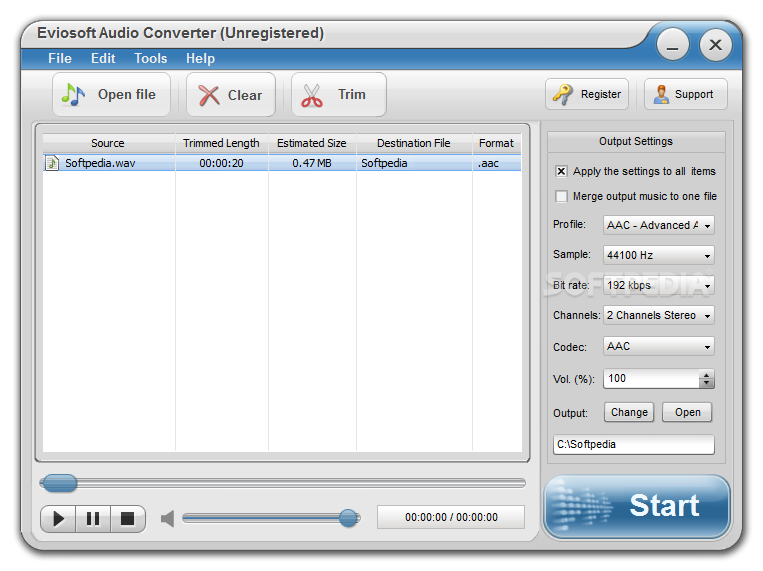Open the Edit menu

103,58
